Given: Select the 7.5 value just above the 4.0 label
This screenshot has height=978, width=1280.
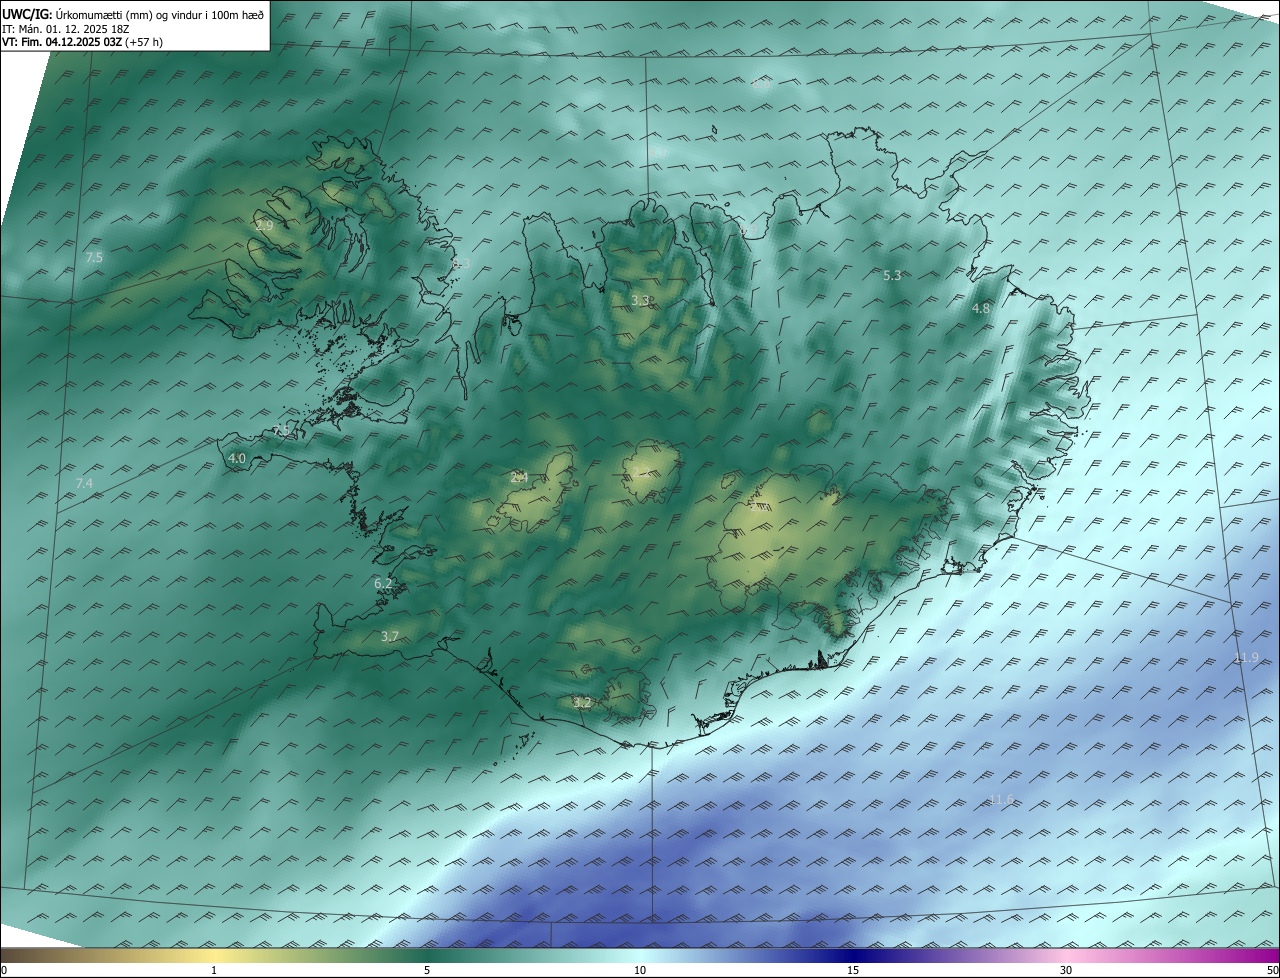Looking at the screenshot, I should 282,429.
